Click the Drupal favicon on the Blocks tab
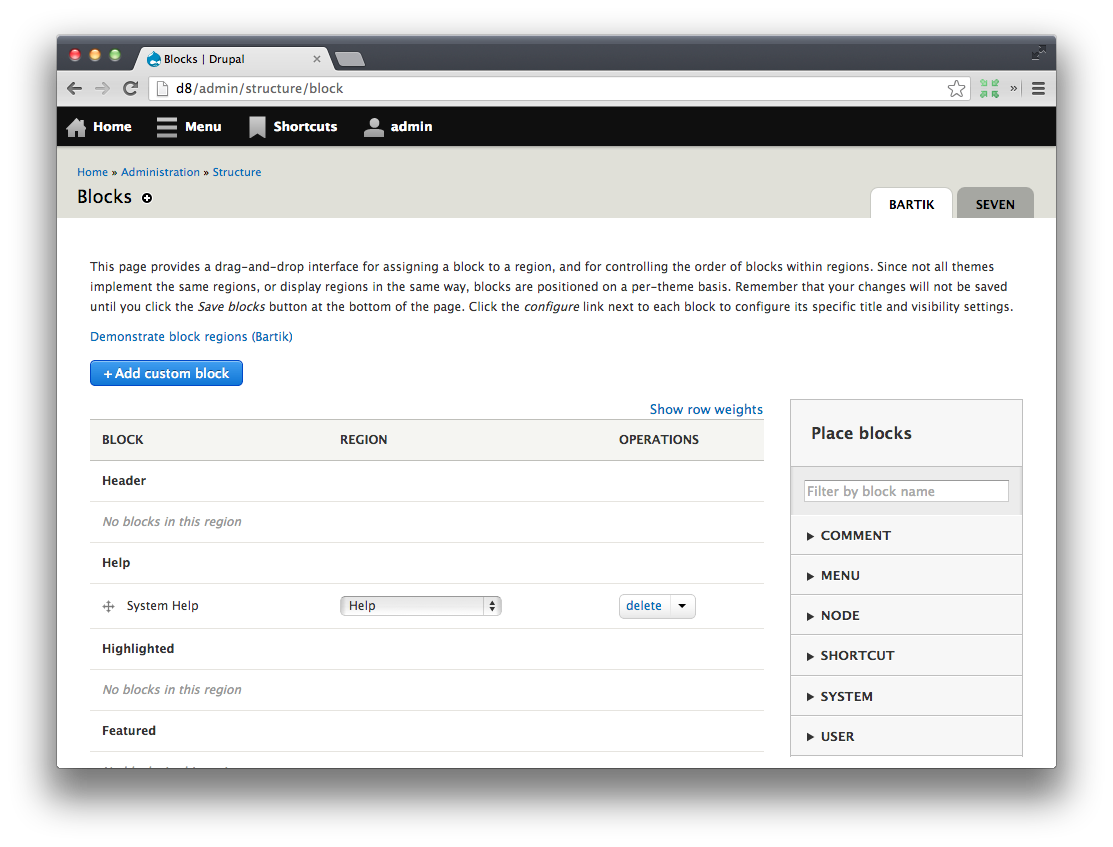Viewport: 1113px width, 847px height. coord(153,59)
